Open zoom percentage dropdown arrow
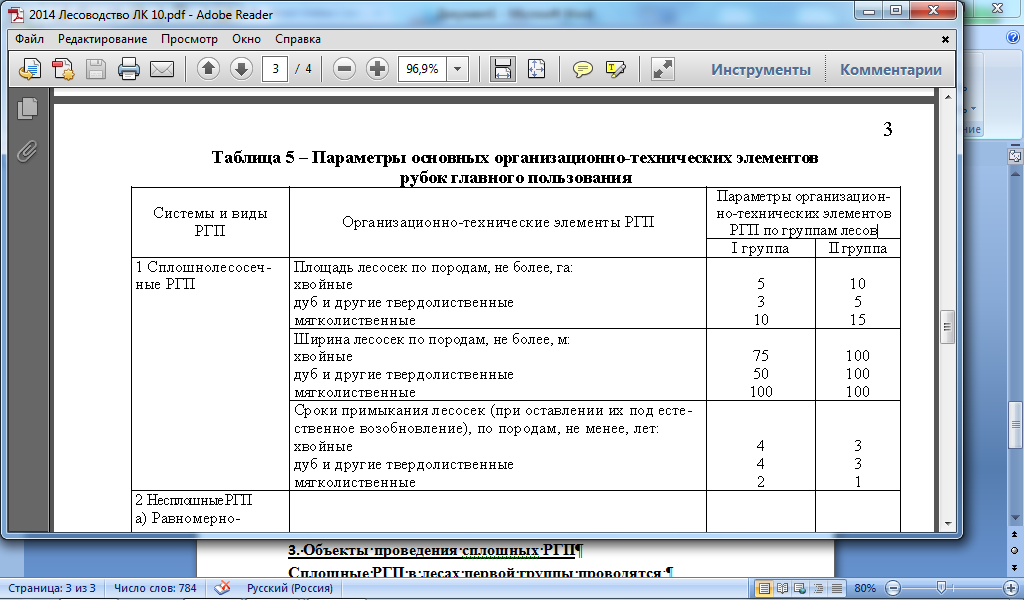The width and height of the screenshot is (1024, 600). [x=458, y=69]
